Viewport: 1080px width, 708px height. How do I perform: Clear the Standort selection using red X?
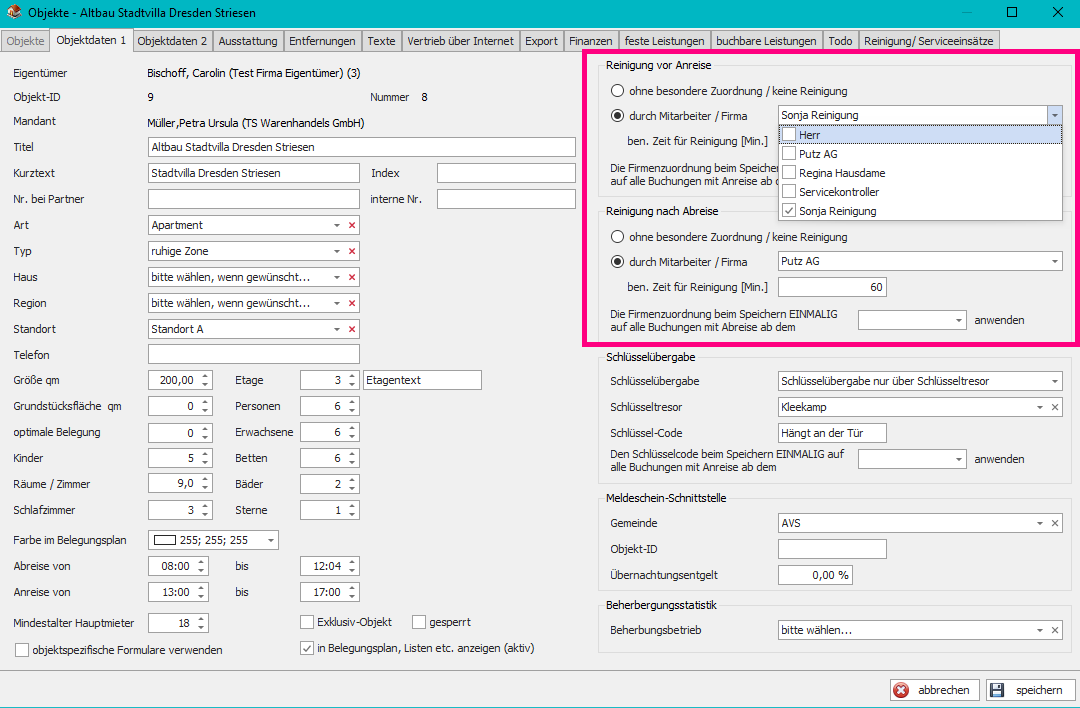pyautogui.click(x=351, y=329)
